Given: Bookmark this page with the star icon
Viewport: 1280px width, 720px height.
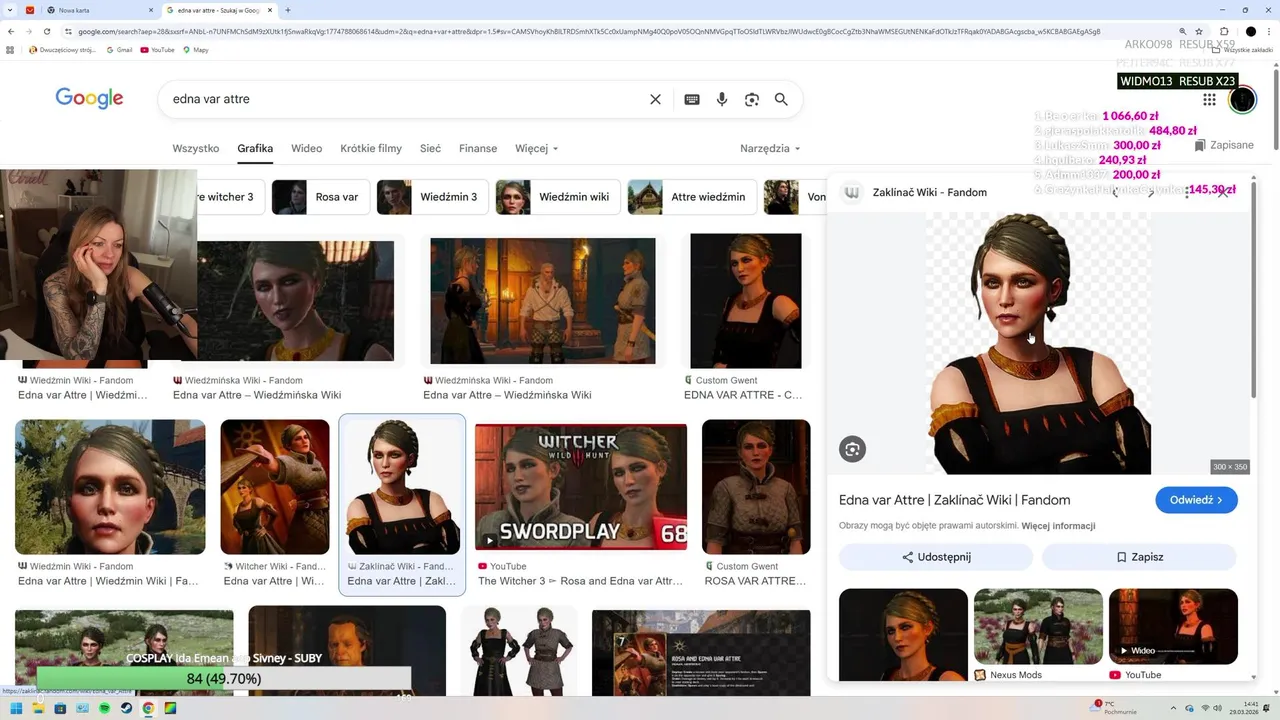Looking at the screenshot, I should pyautogui.click(x=1199, y=31).
